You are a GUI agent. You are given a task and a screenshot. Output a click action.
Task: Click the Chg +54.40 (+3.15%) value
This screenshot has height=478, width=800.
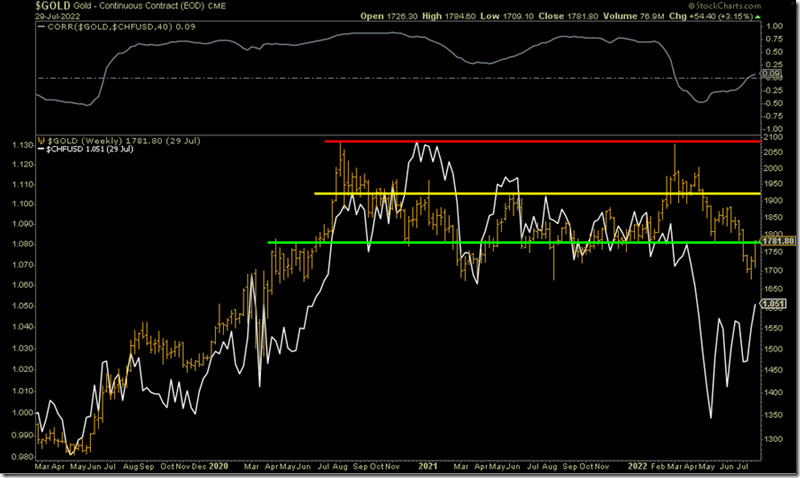pyautogui.click(x=711, y=16)
